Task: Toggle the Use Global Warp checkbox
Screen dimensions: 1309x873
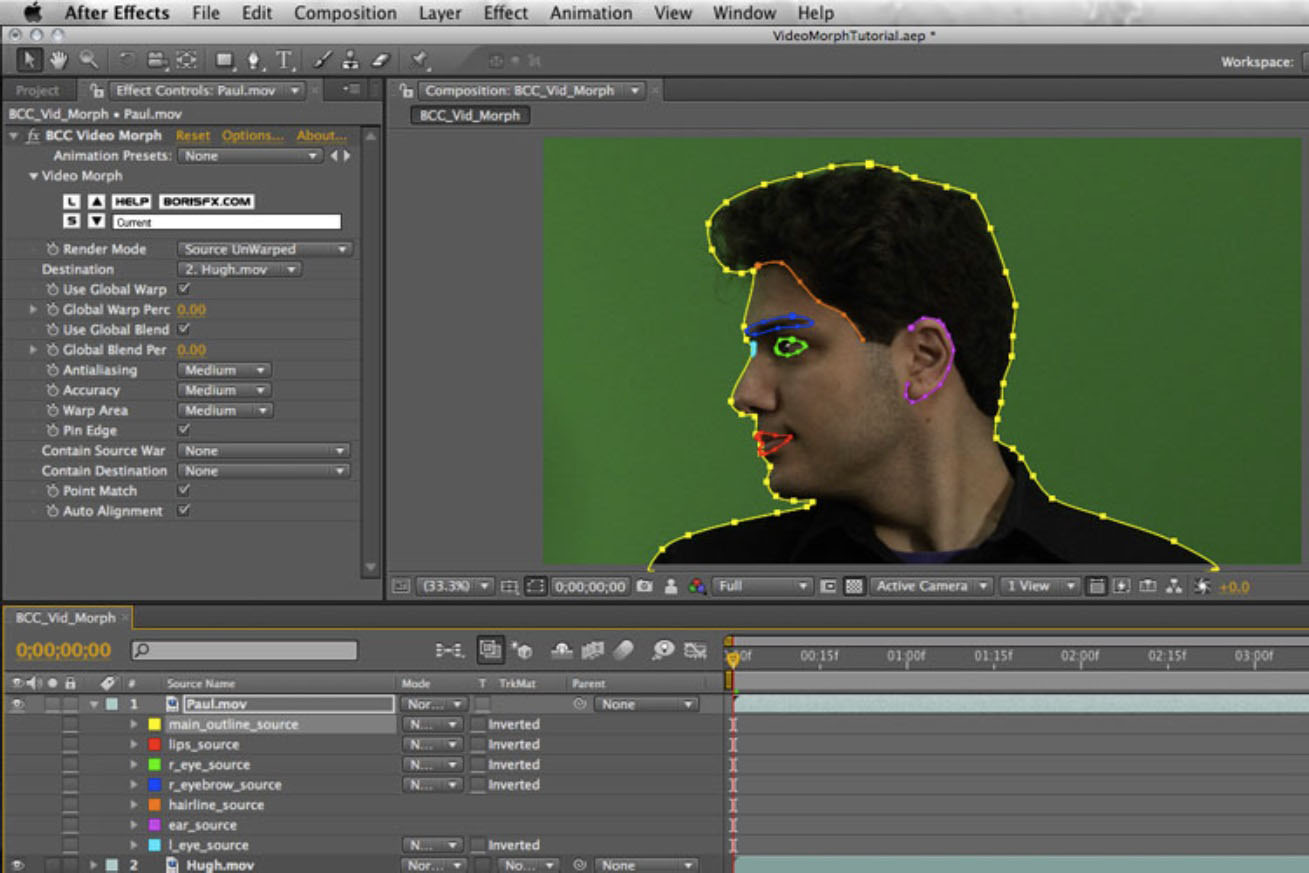Action: pos(184,289)
